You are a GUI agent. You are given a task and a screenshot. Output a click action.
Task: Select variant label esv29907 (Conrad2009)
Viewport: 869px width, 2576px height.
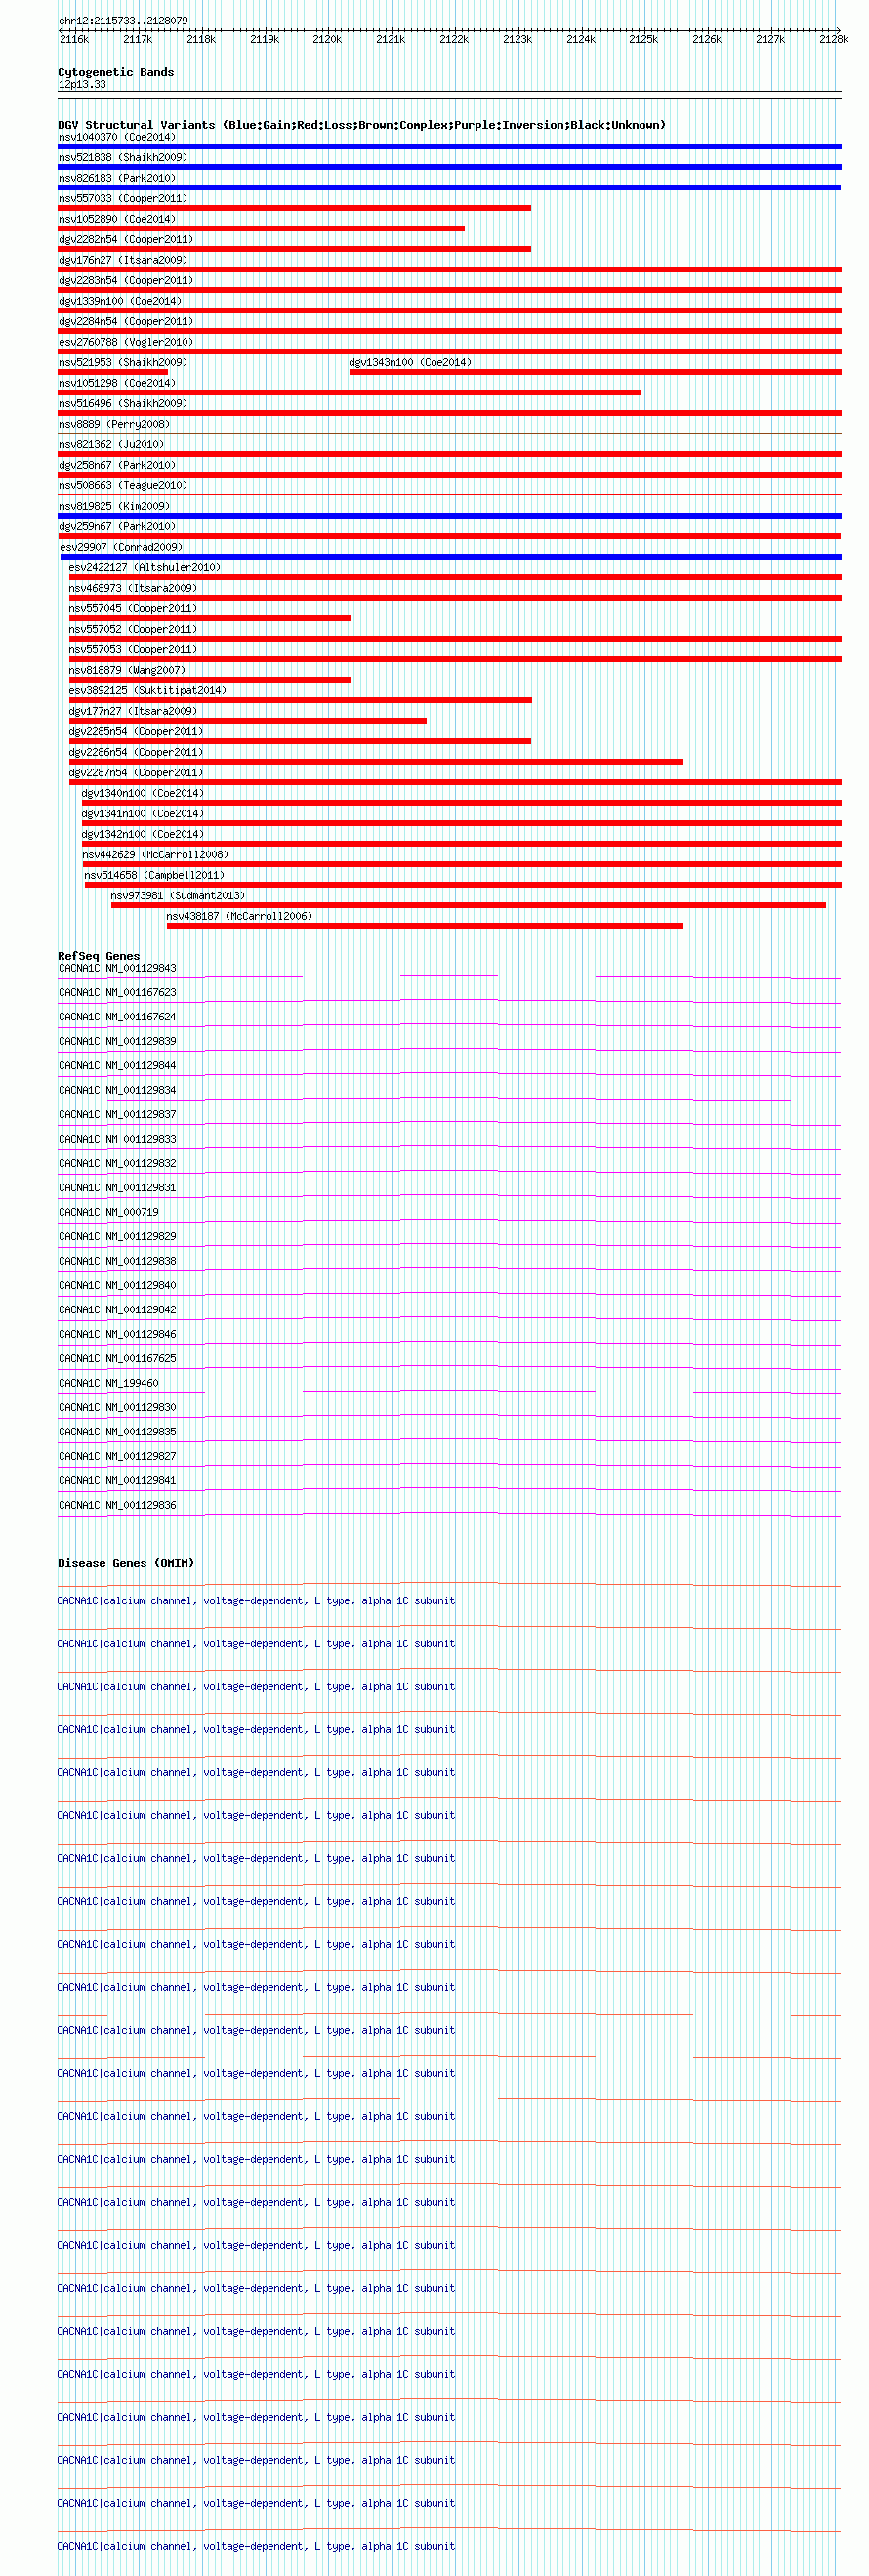121,547
